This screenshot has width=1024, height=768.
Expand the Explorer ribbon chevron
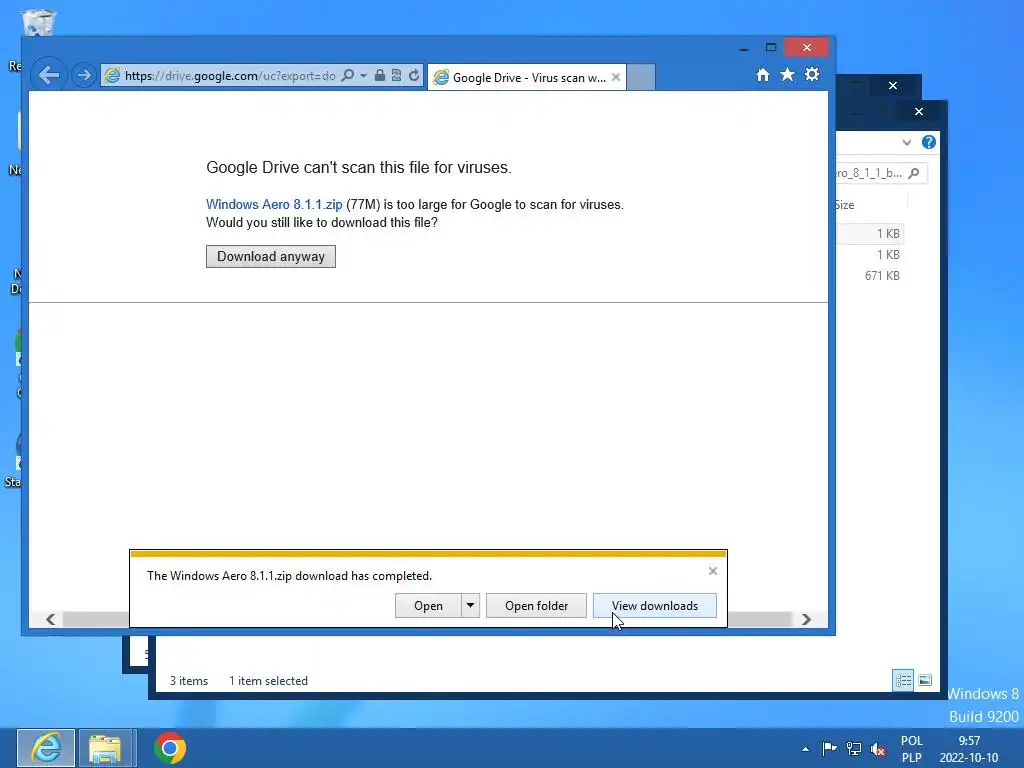click(x=906, y=142)
